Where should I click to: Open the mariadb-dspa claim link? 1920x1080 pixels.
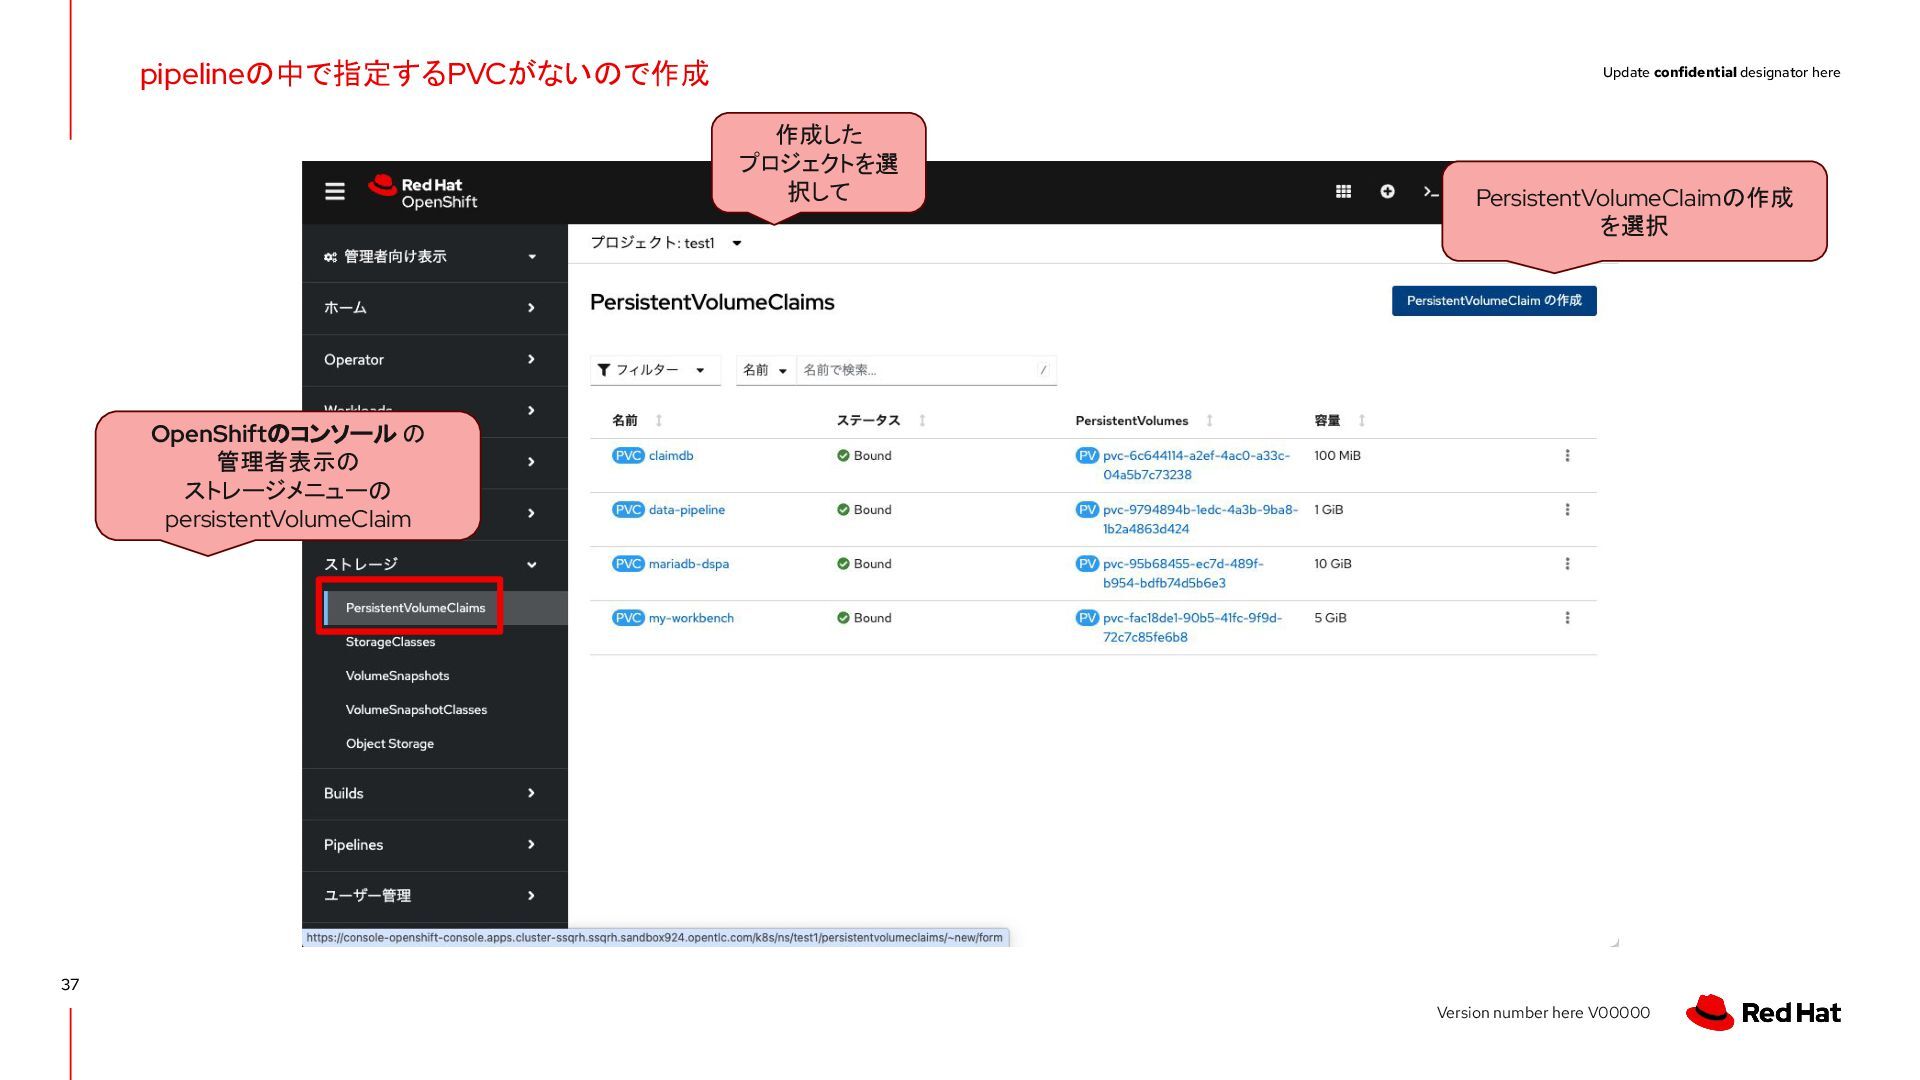coord(689,564)
